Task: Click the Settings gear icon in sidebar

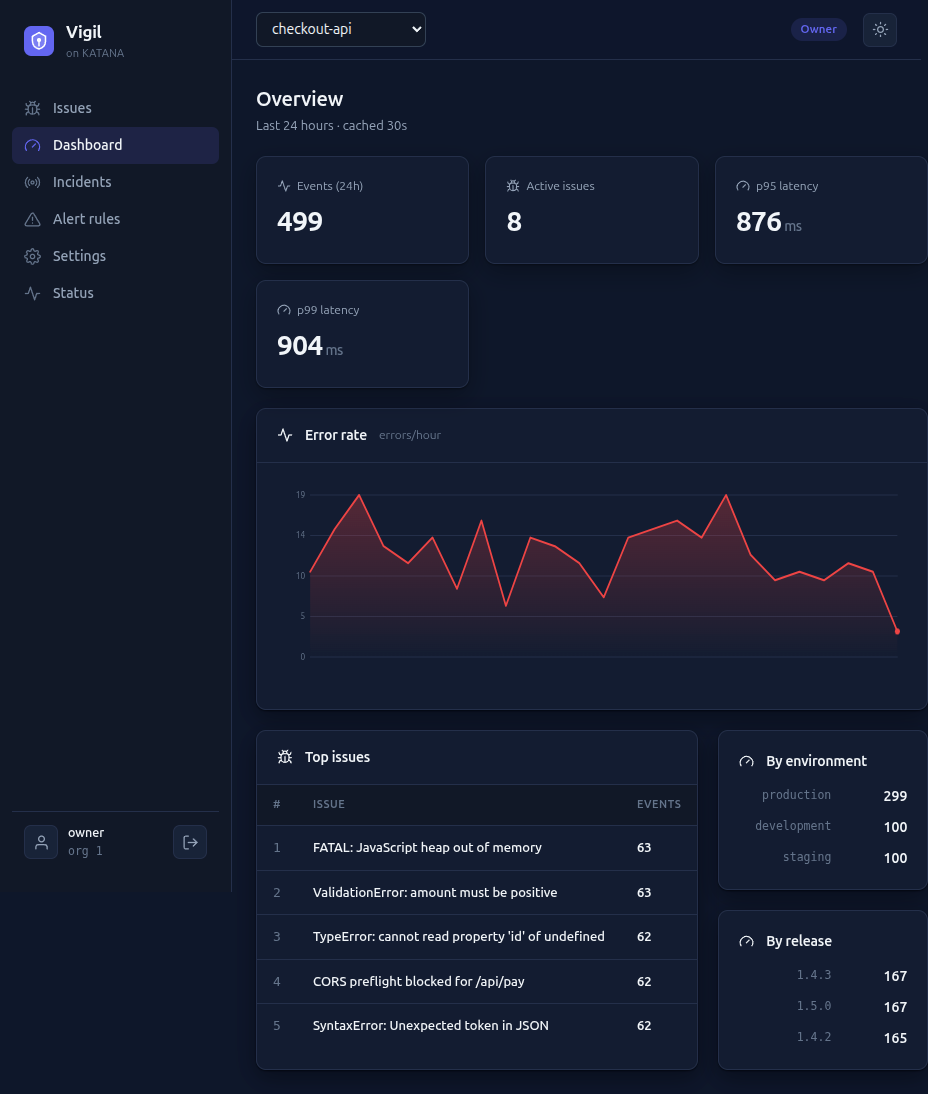Action: (x=32, y=256)
